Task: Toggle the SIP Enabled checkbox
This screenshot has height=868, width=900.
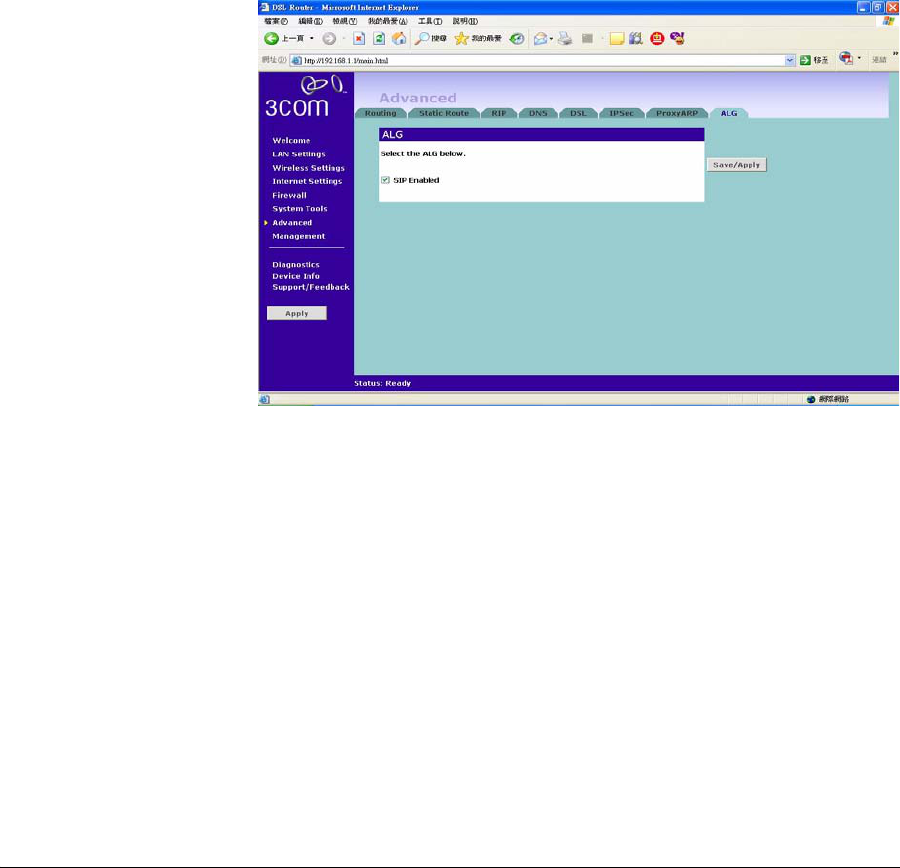Action: pos(385,180)
